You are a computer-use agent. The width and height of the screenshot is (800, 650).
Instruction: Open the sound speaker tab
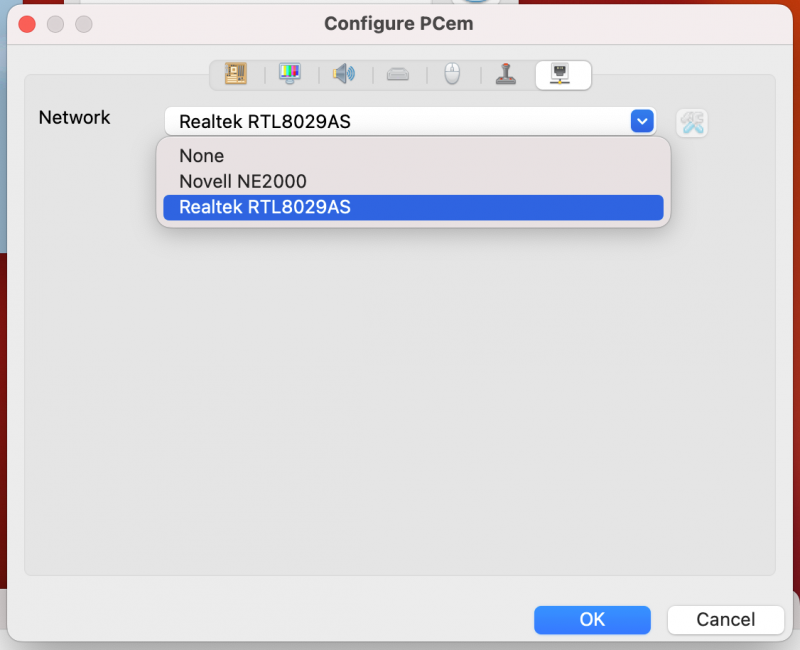coord(344,74)
